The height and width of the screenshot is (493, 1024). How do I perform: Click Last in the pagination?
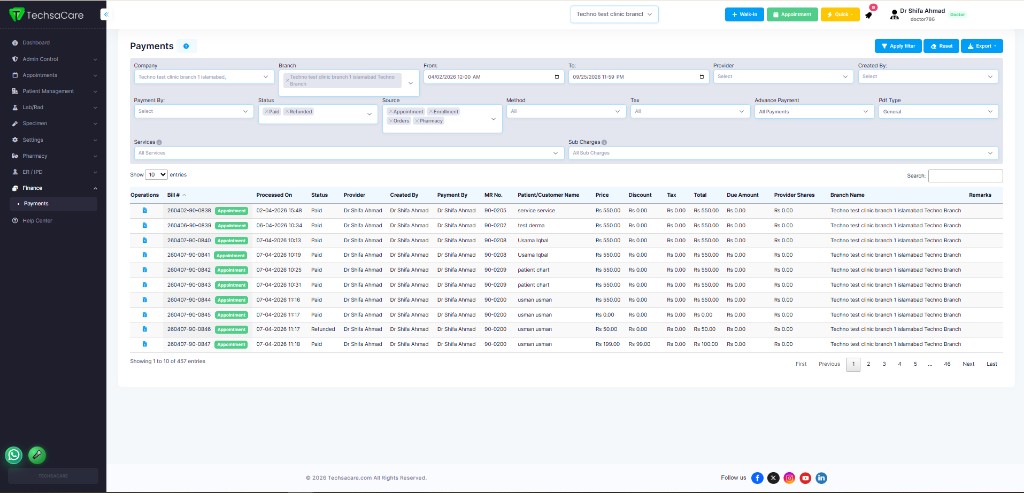(992, 364)
